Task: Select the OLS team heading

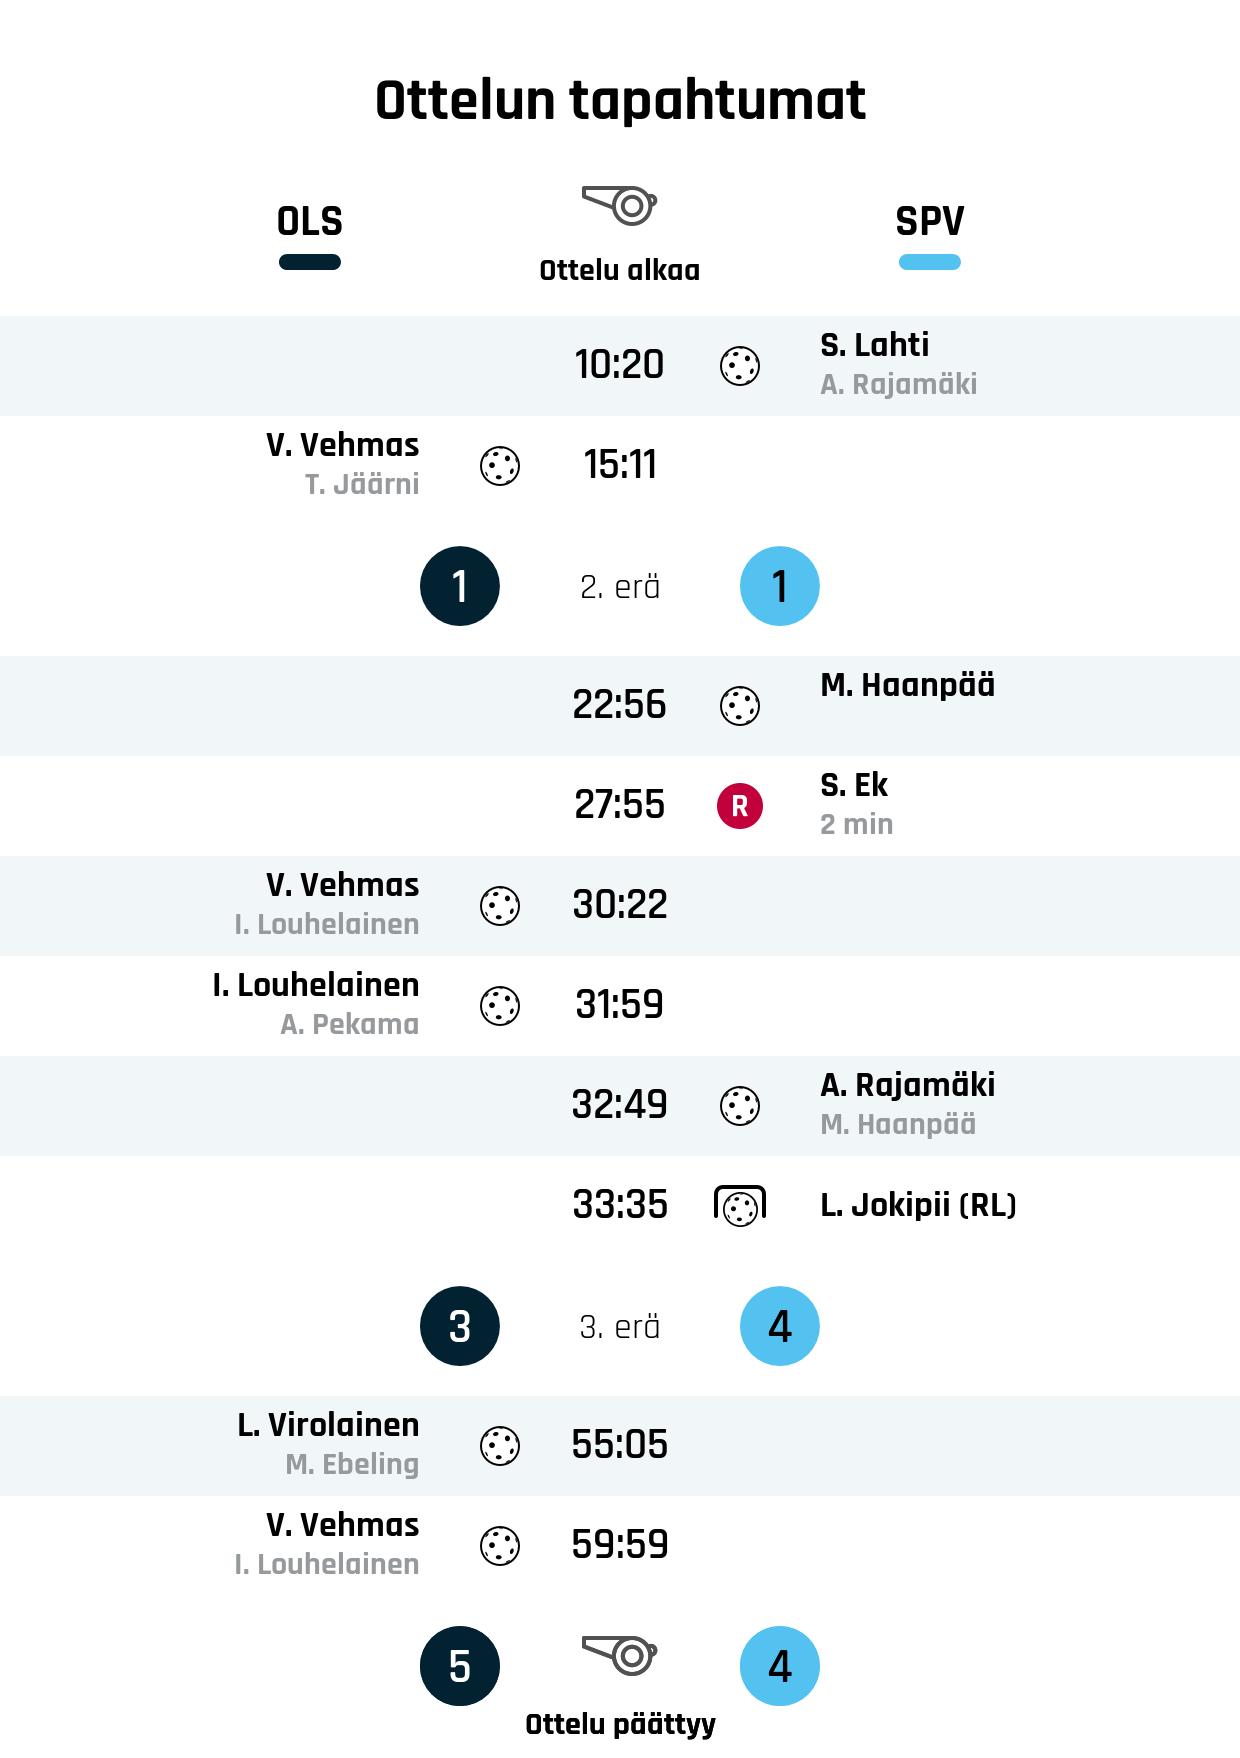Action: [x=310, y=221]
